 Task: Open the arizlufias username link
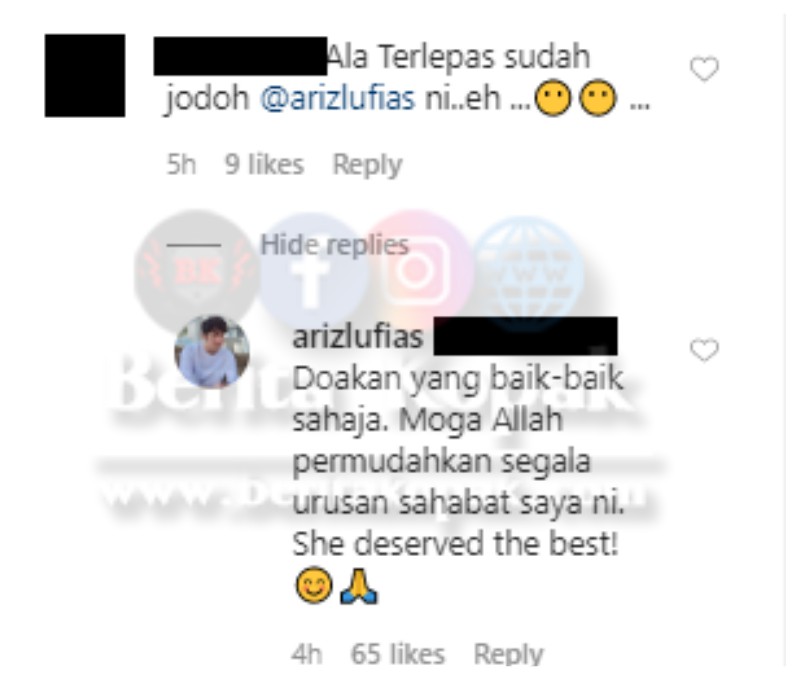[358, 337]
